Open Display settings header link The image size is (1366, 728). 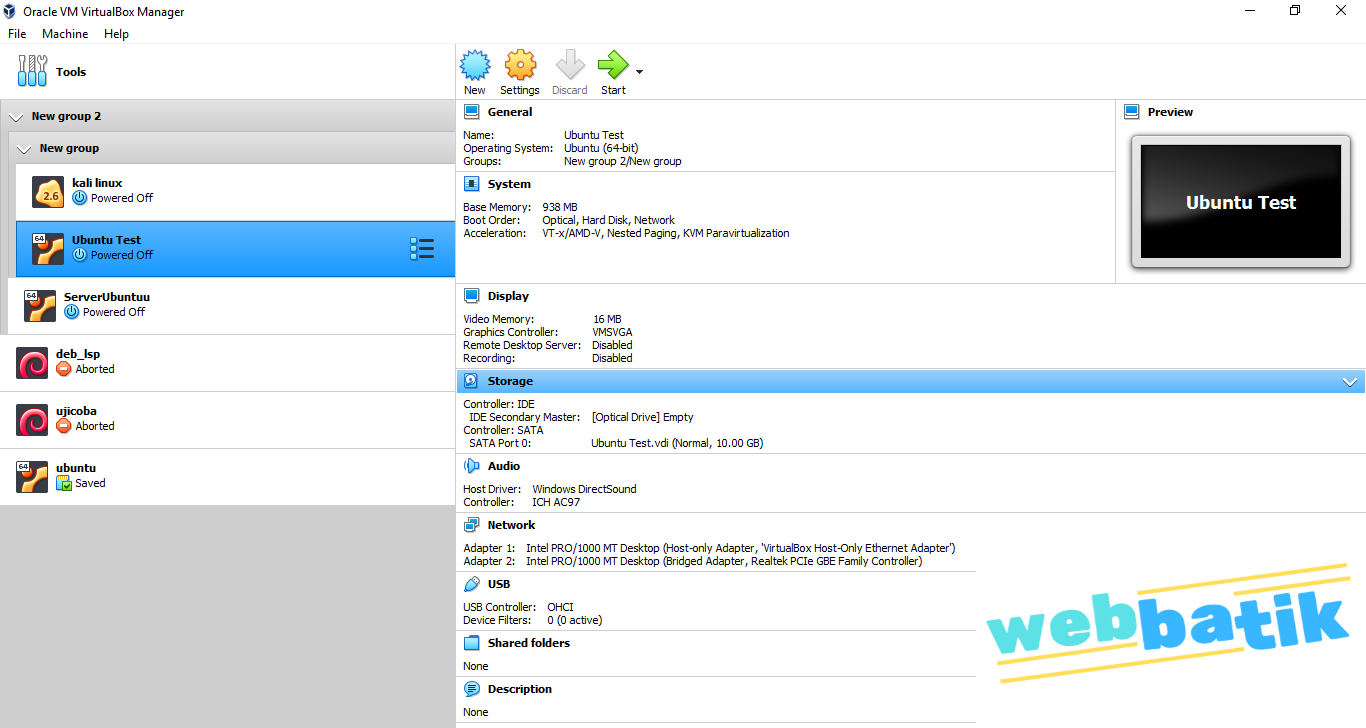coord(508,296)
